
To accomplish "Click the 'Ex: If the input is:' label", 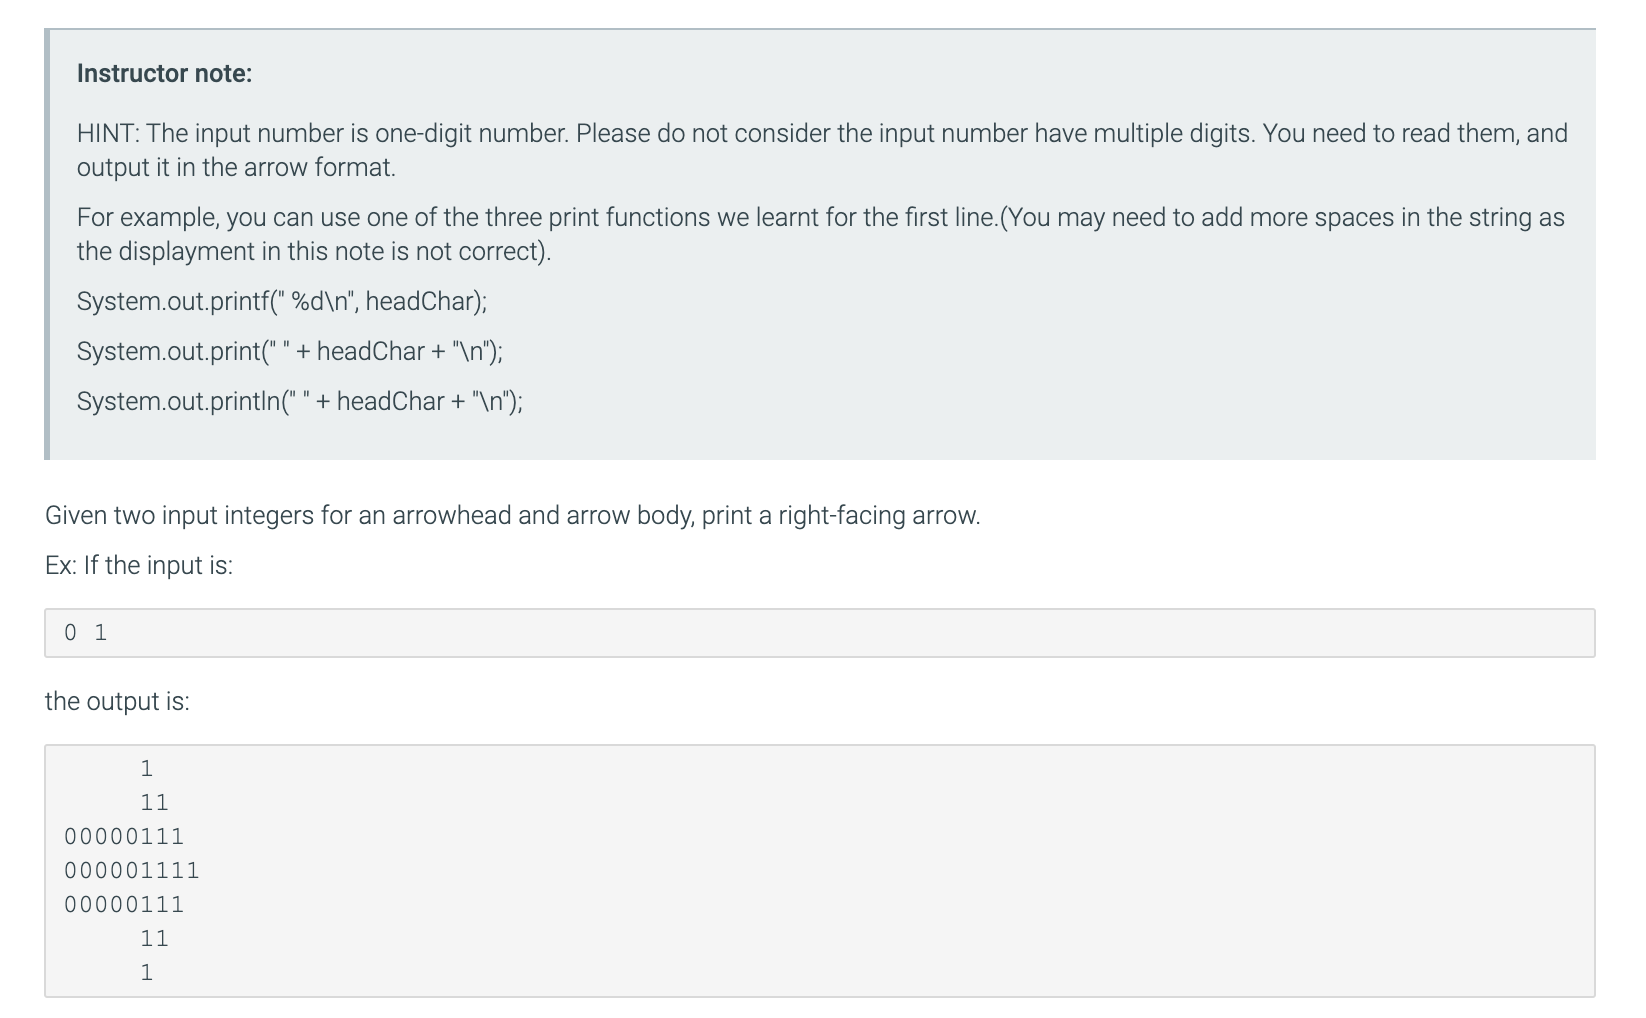I will [x=139, y=565].
